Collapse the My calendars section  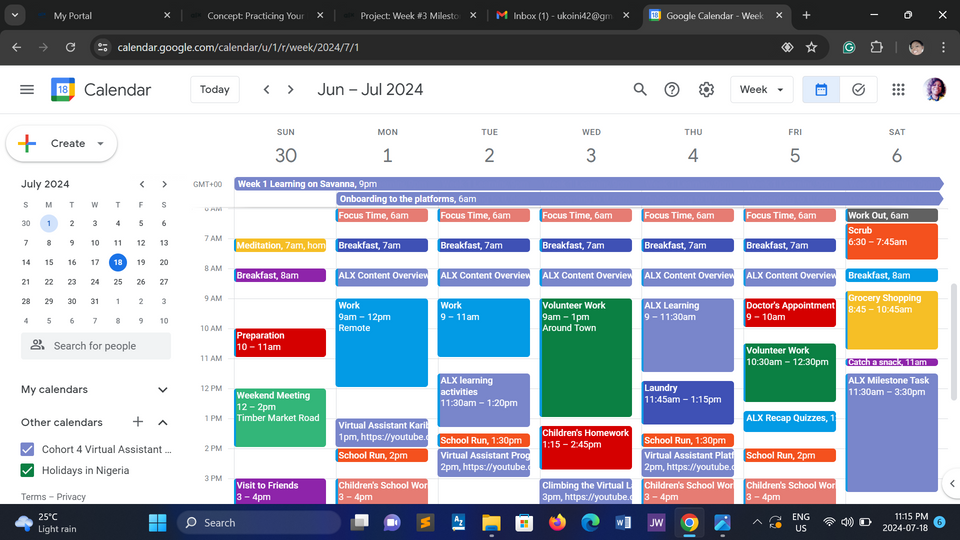[x=163, y=390]
